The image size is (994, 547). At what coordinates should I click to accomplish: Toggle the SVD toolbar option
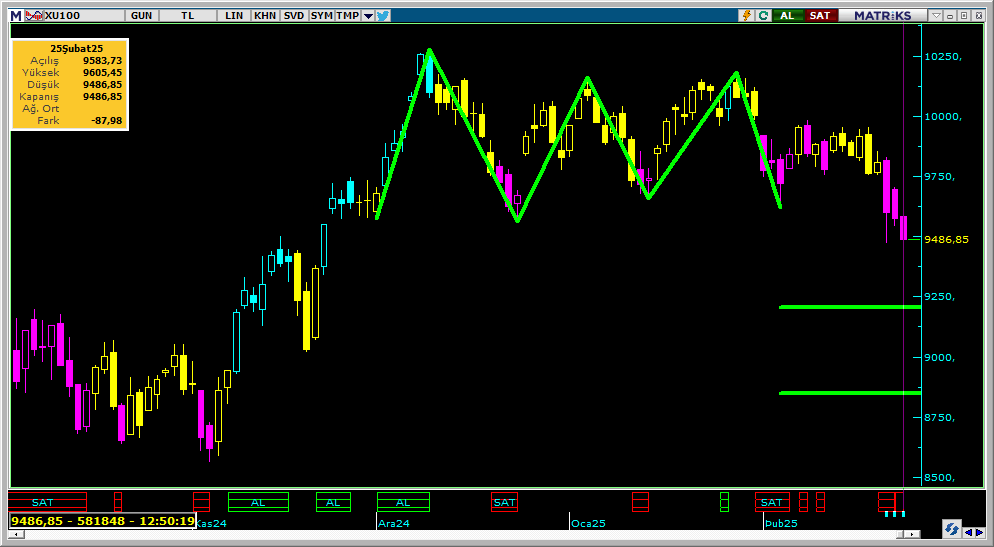(x=294, y=15)
